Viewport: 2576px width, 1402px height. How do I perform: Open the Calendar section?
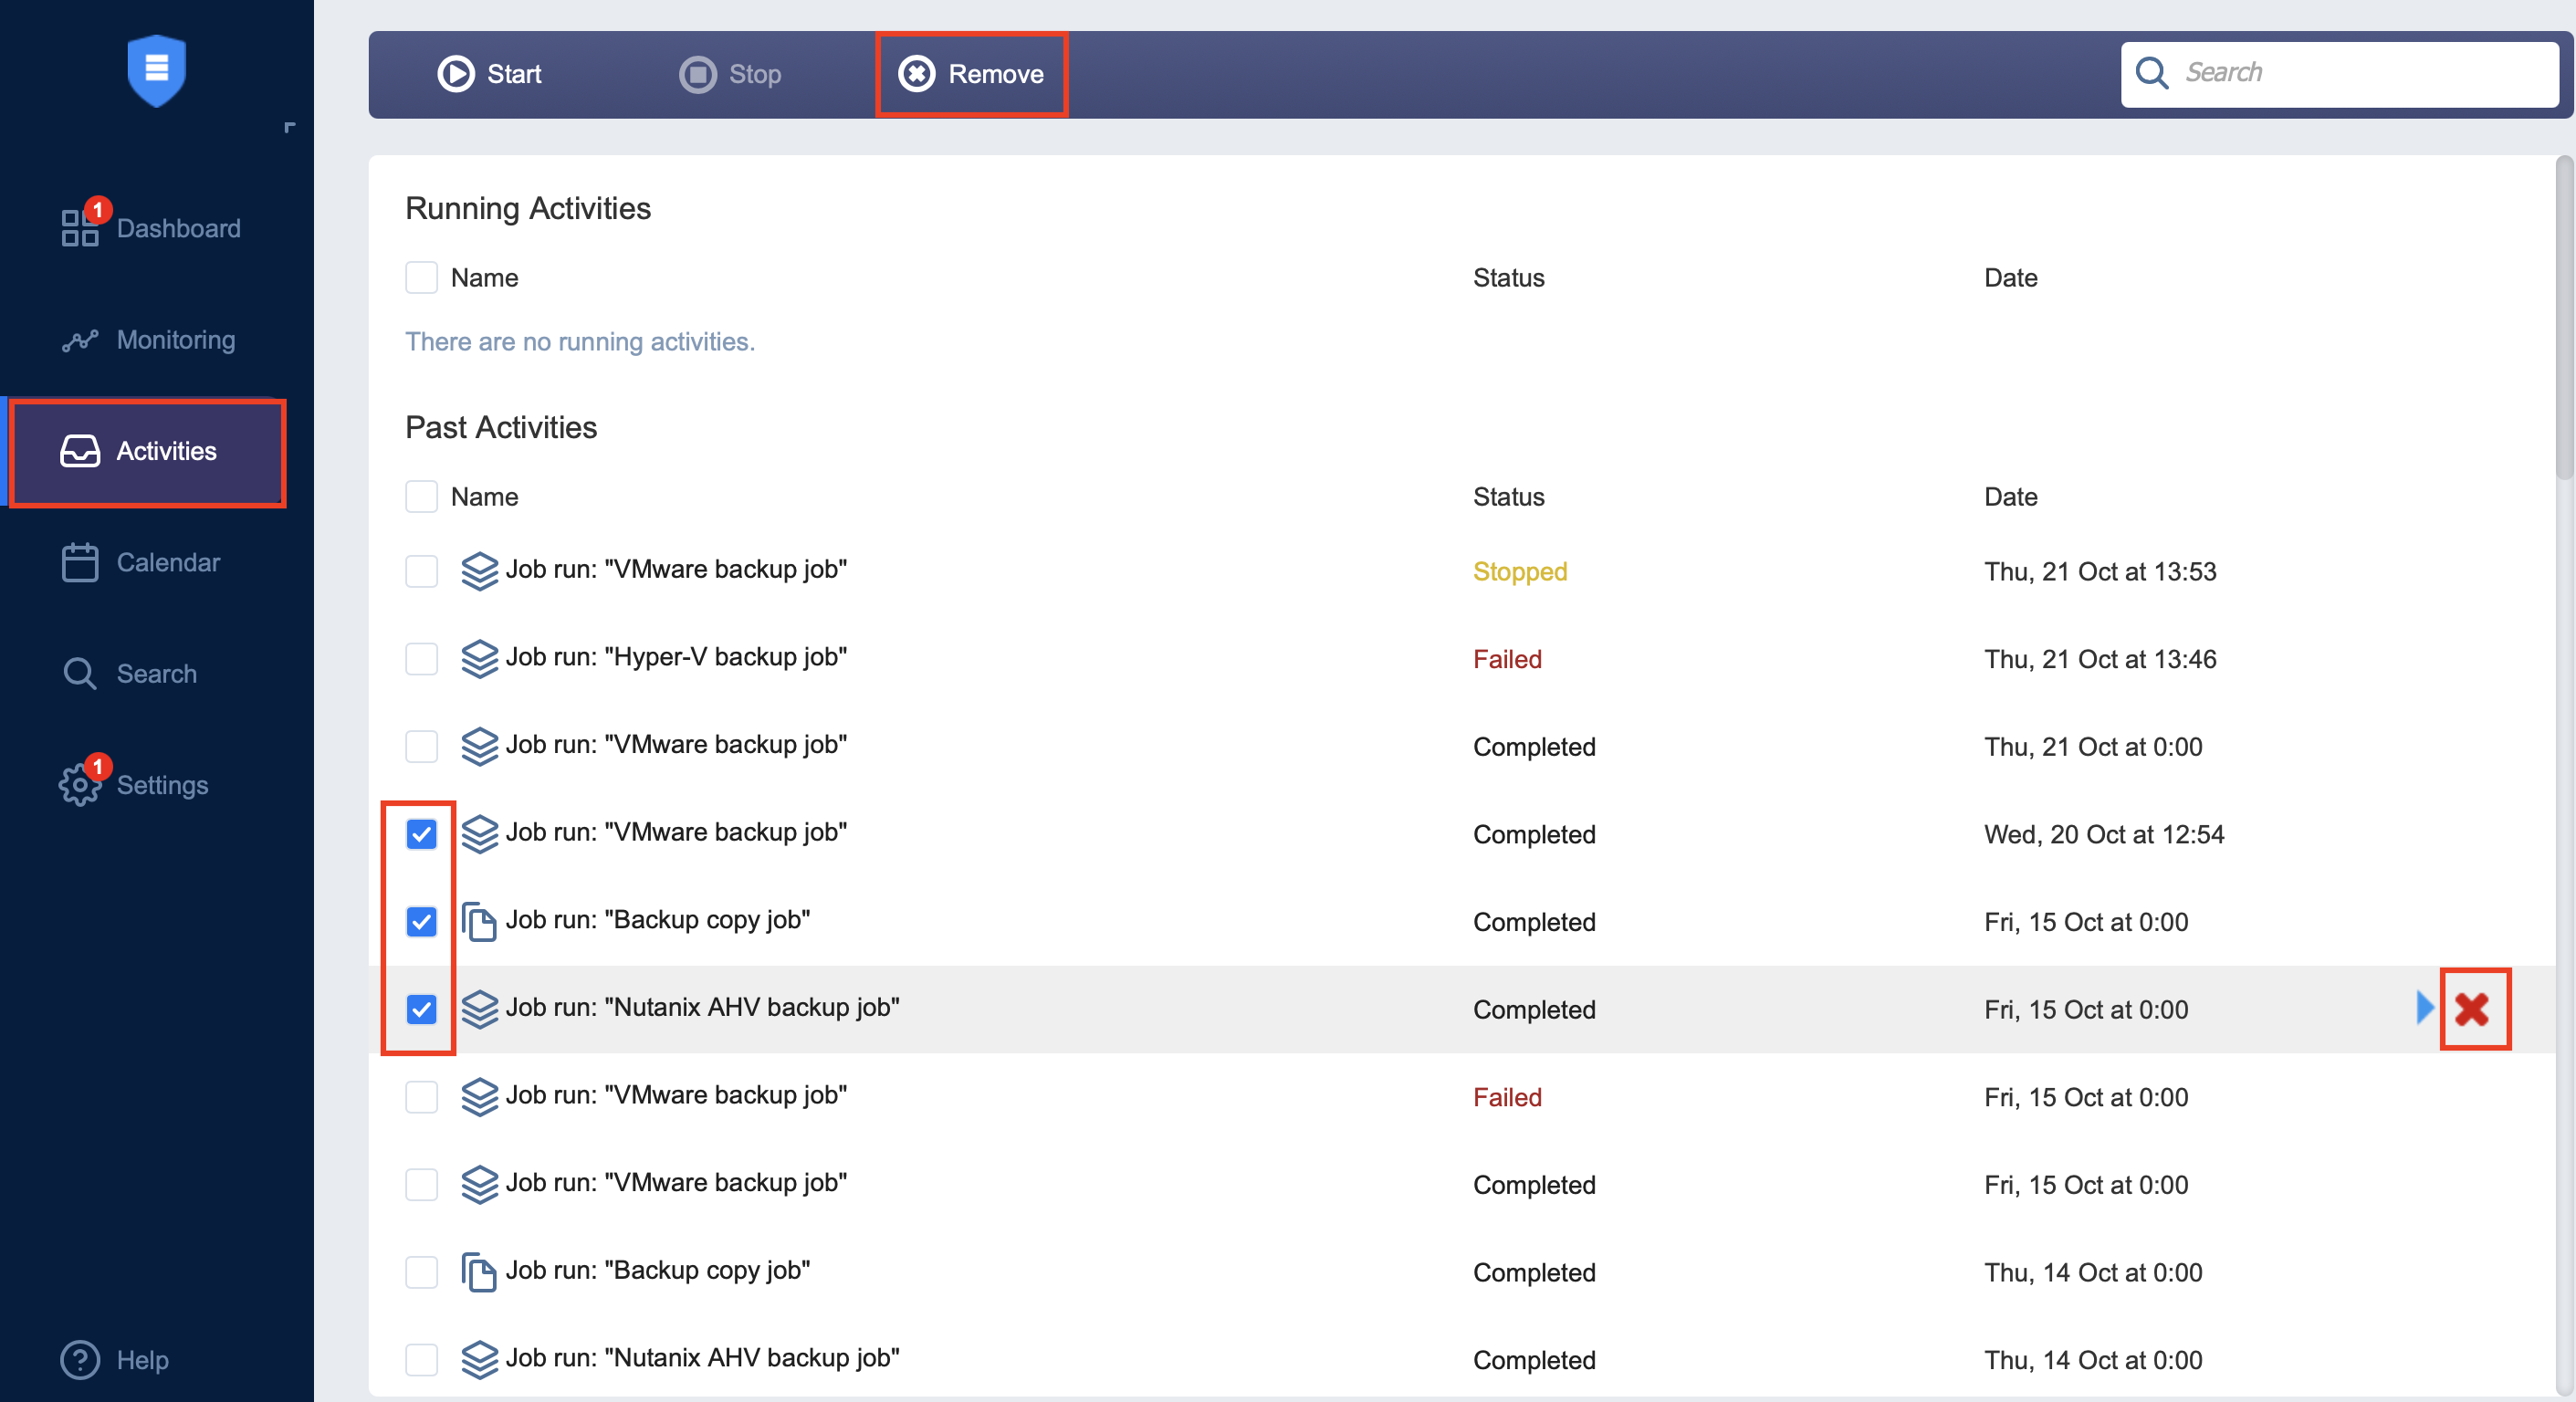click(140, 562)
